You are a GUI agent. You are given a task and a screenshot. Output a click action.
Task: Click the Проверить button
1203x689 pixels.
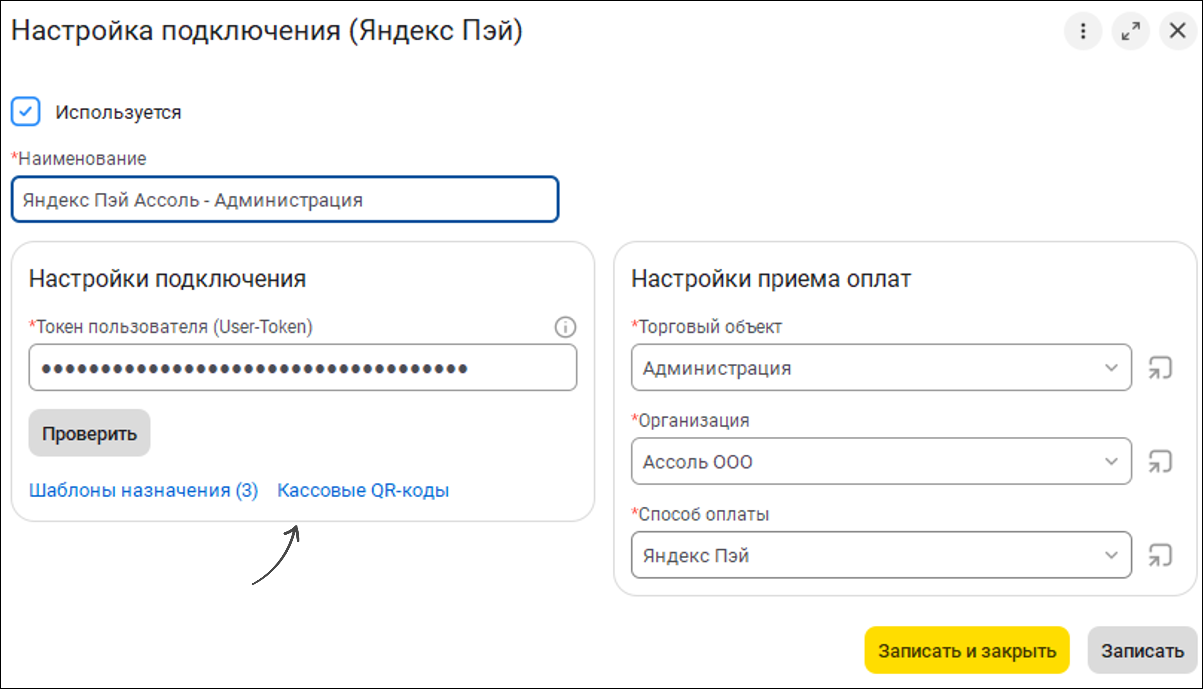[x=89, y=433]
